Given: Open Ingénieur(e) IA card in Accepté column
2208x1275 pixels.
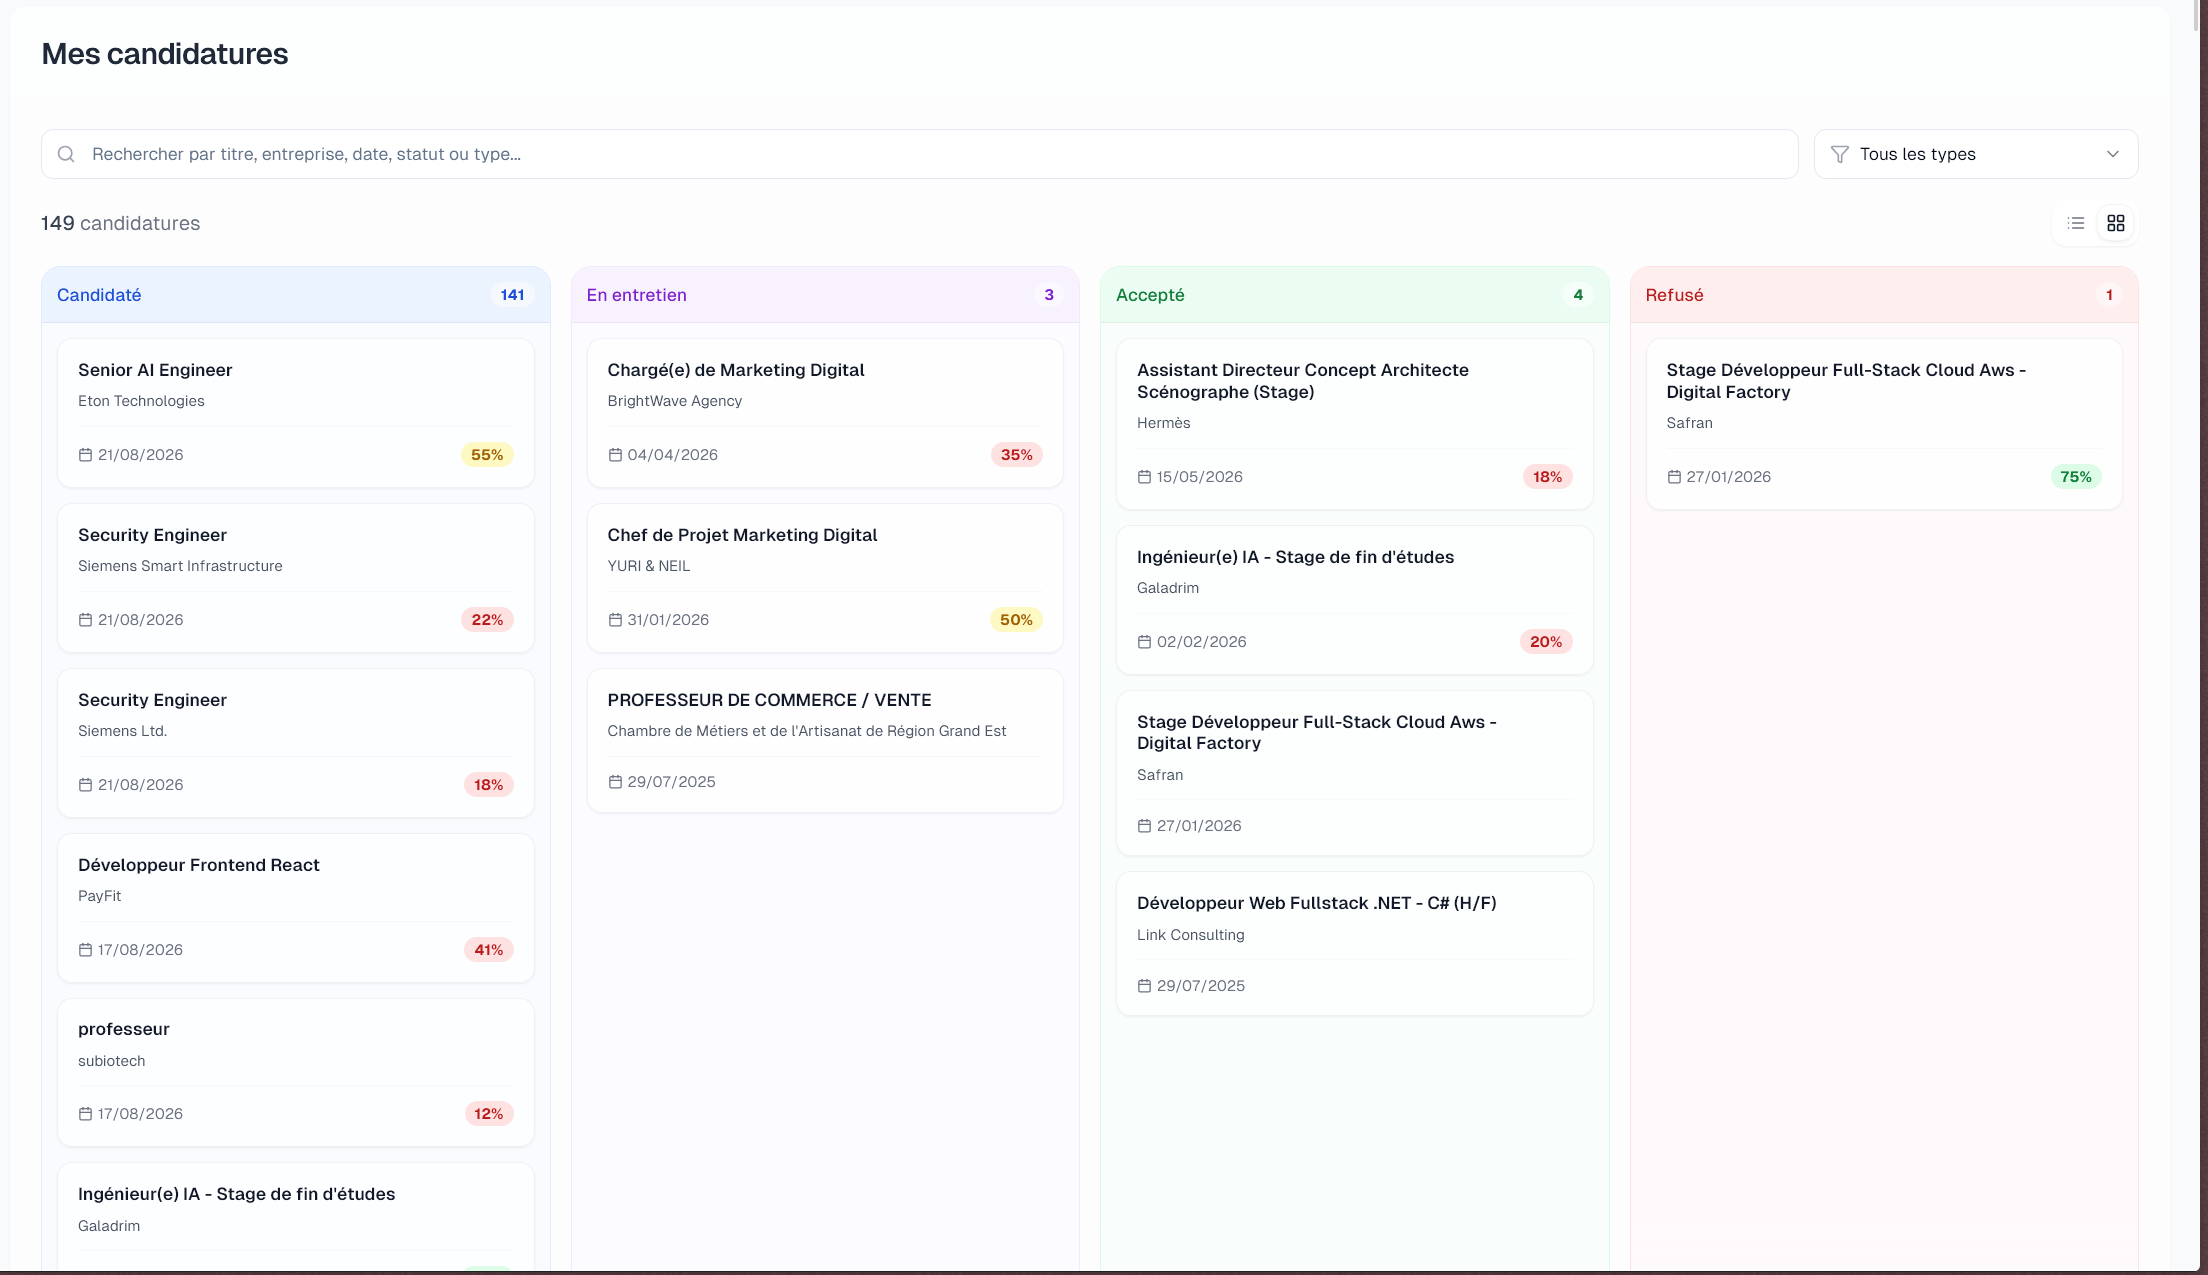Looking at the screenshot, I should point(1355,600).
